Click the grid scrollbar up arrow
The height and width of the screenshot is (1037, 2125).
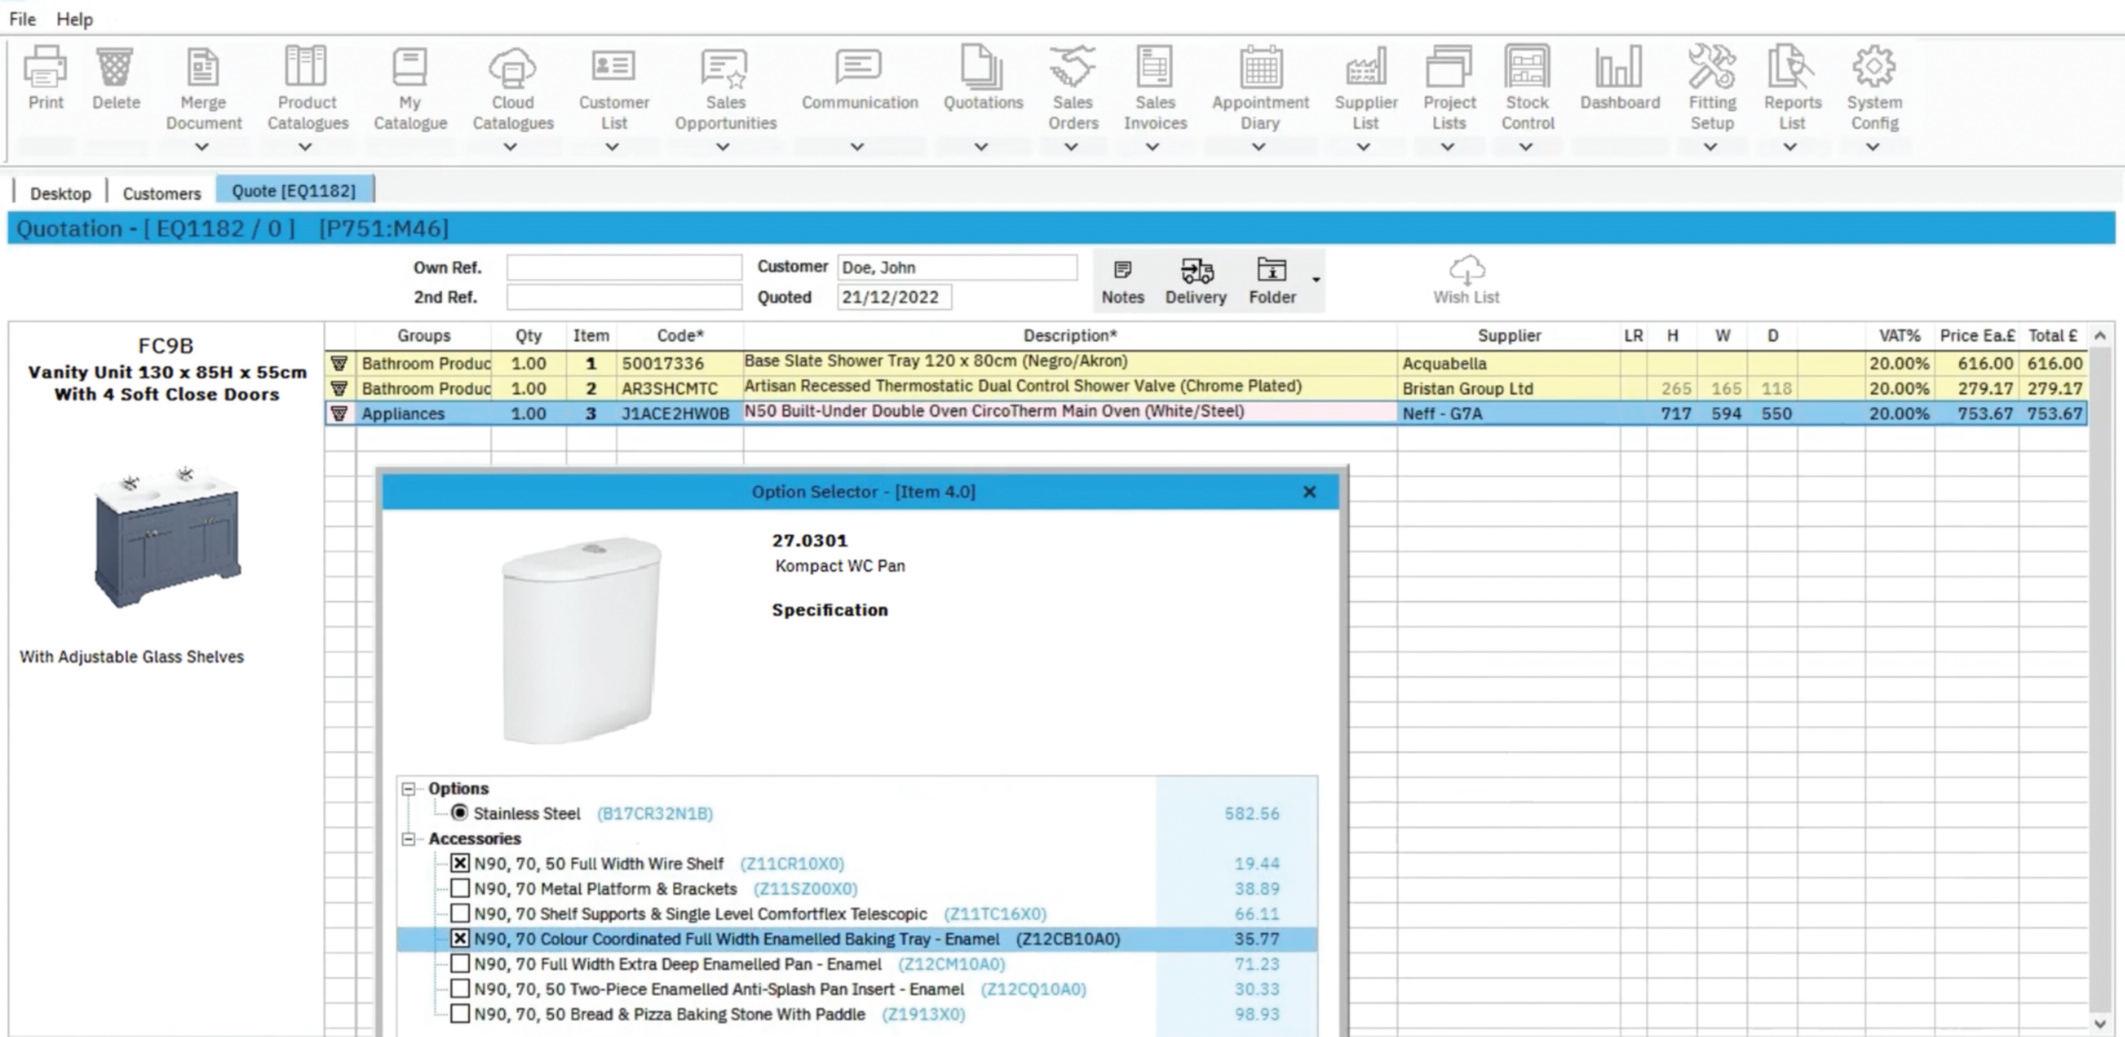[2100, 336]
